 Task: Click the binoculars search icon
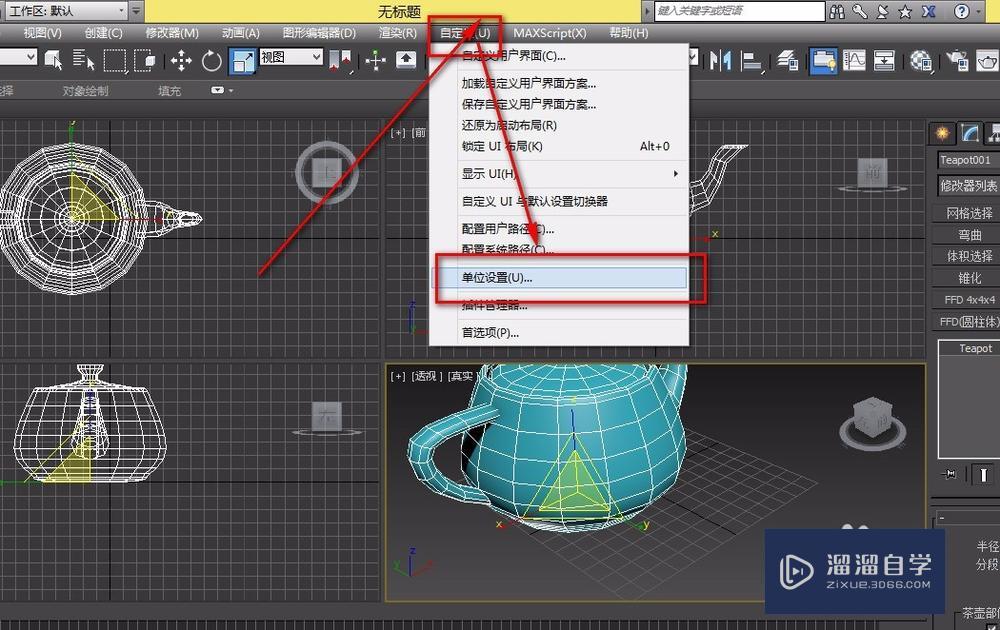[x=837, y=11]
